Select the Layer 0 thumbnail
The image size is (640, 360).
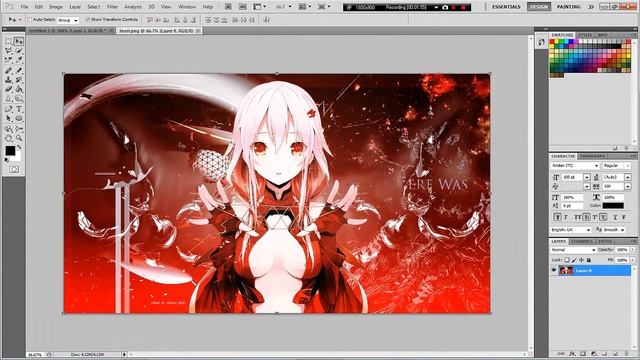pyautogui.click(x=566, y=270)
